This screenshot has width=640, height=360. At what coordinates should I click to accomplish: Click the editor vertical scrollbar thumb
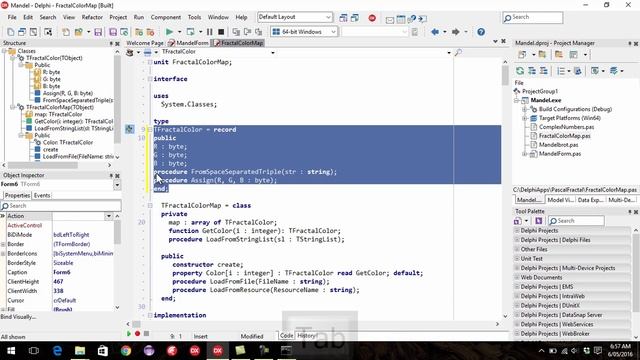(505, 75)
